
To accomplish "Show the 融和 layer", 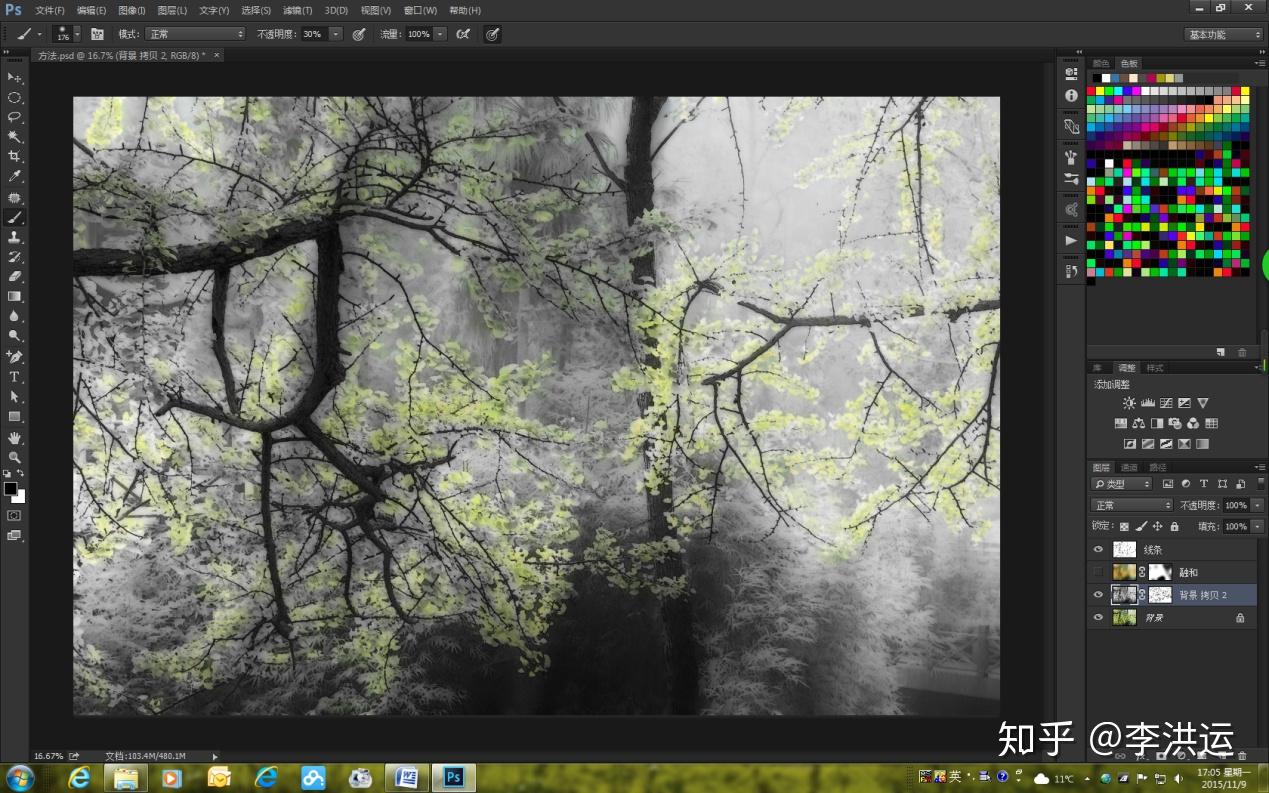I will (x=1098, y=572).
